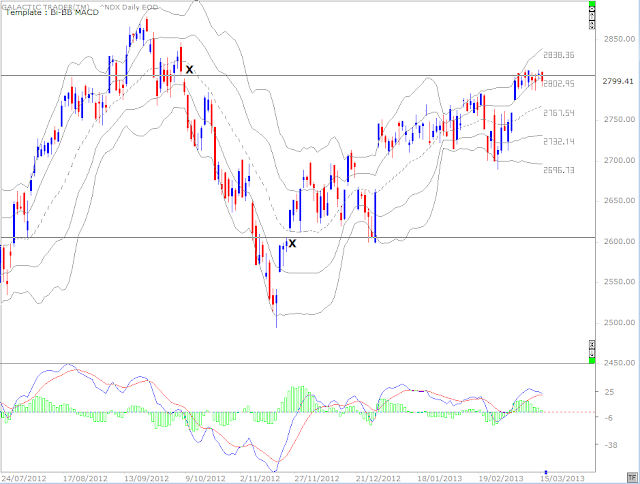Click the MACD scale value -38

(610, 445)
